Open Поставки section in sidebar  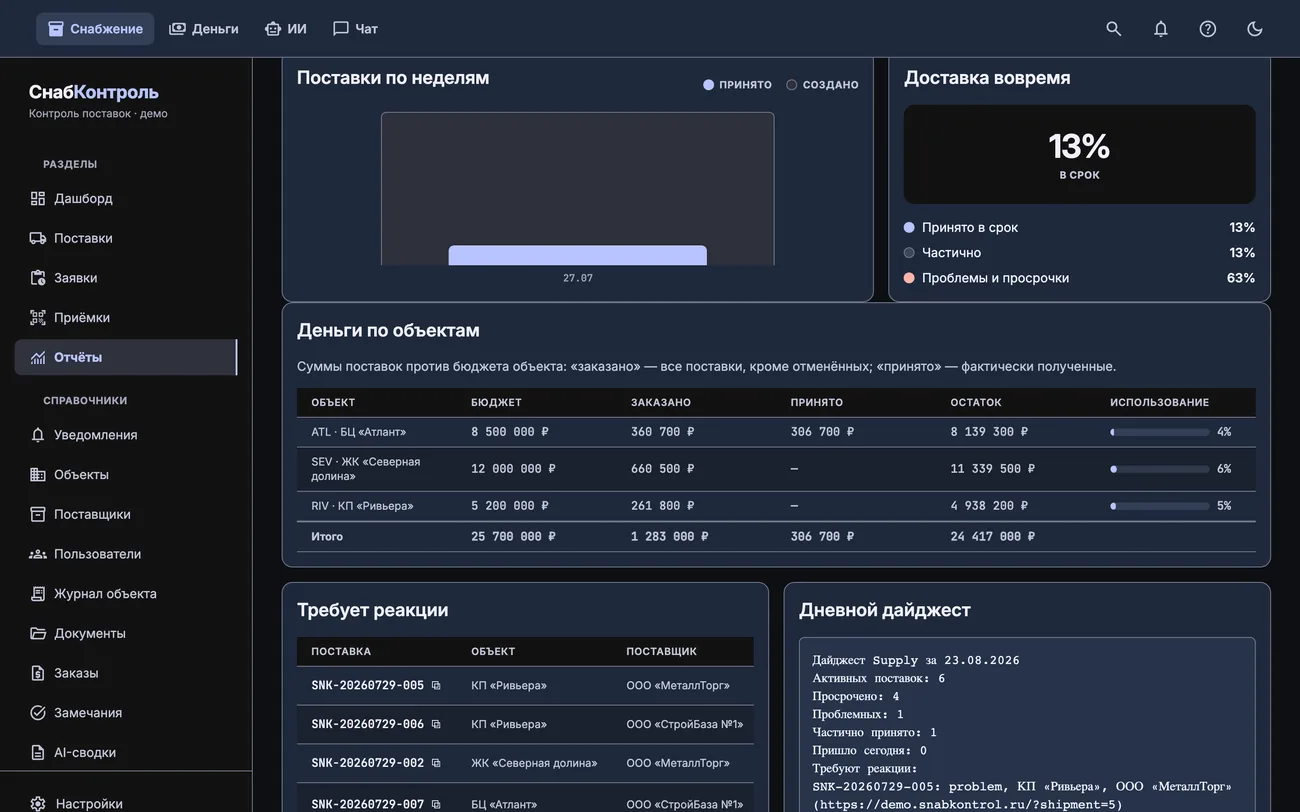pyautogui.click(x=126, y=238)
